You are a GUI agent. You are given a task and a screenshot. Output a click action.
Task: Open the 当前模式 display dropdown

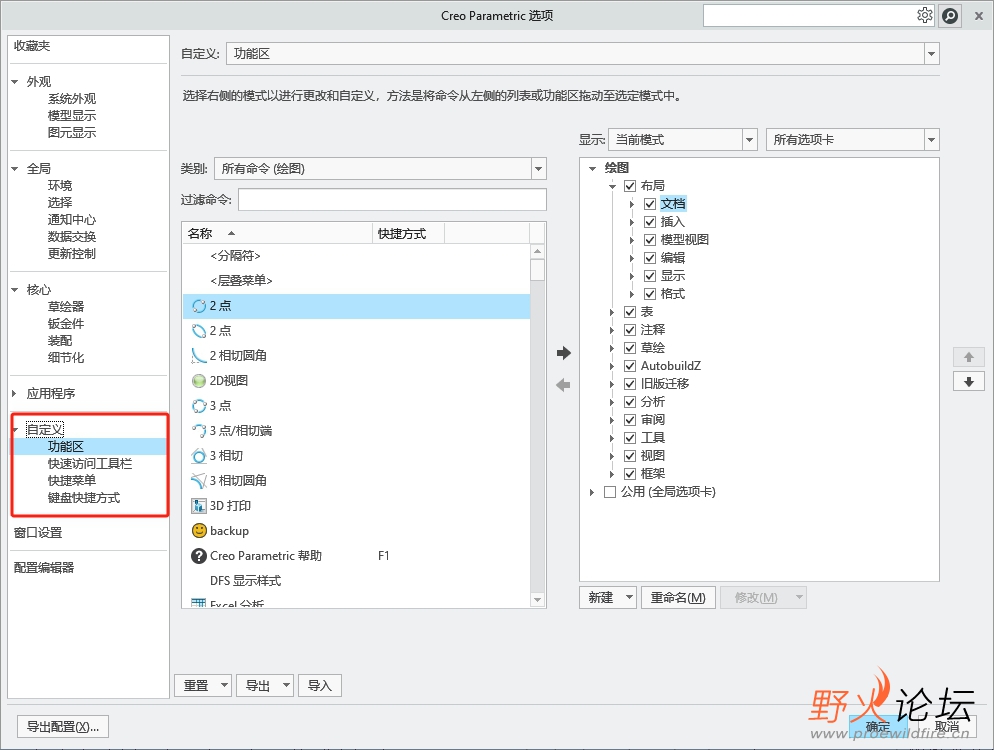749,139
